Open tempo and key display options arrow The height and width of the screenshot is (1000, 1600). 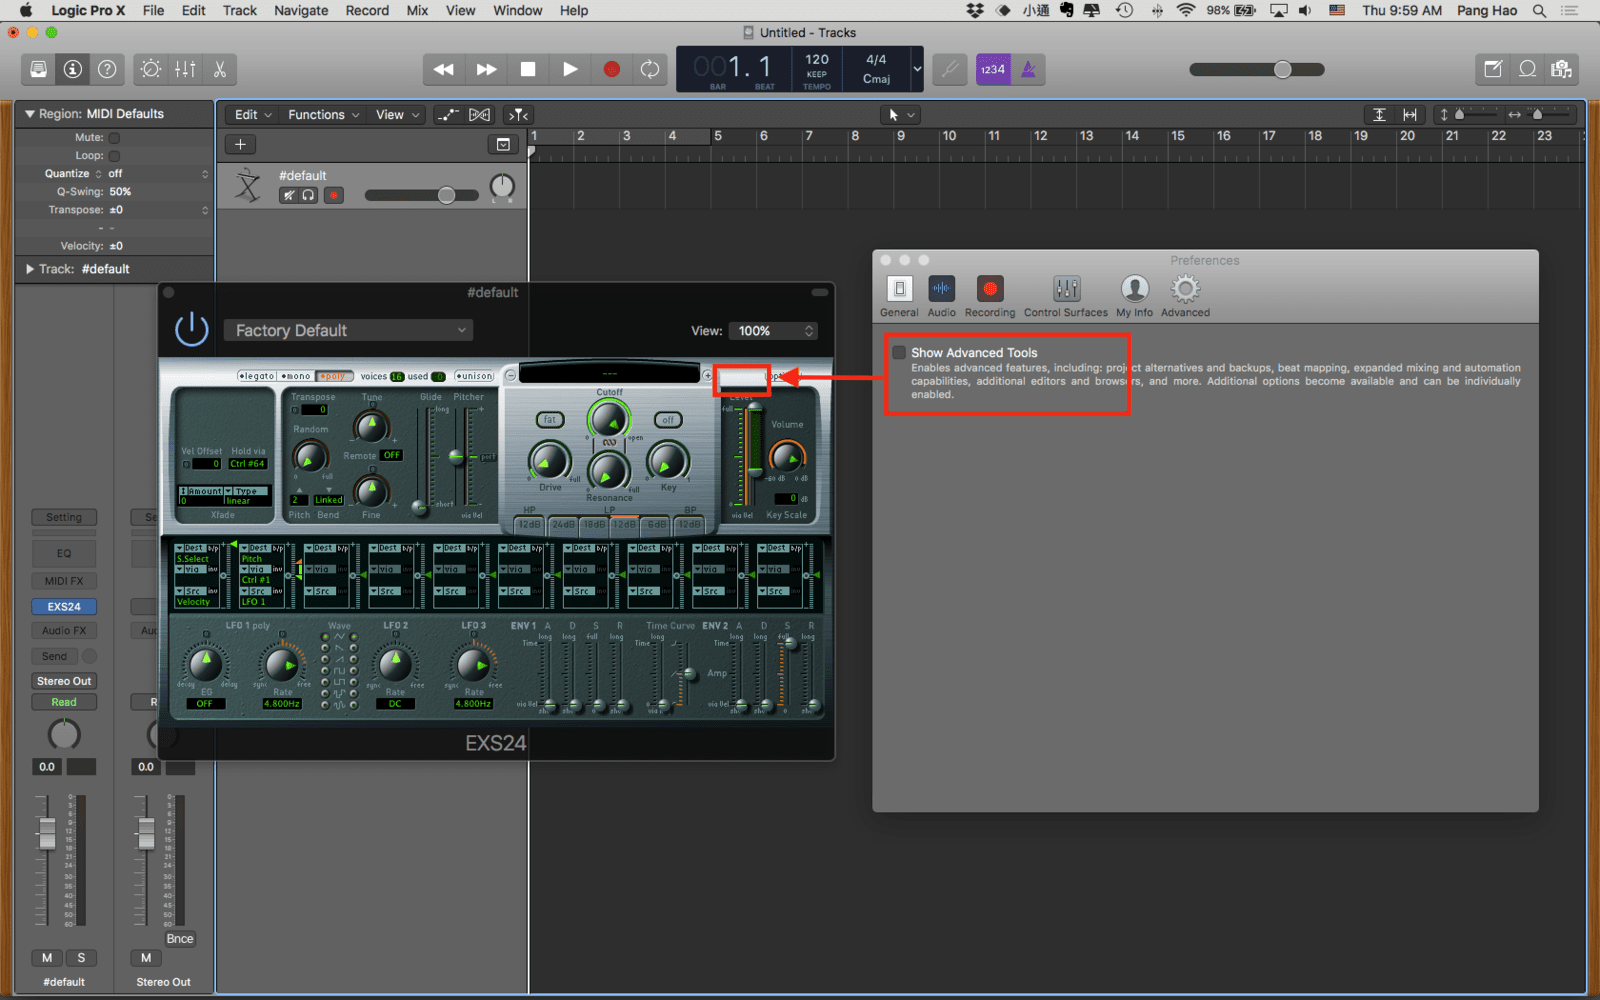(917, 69)
